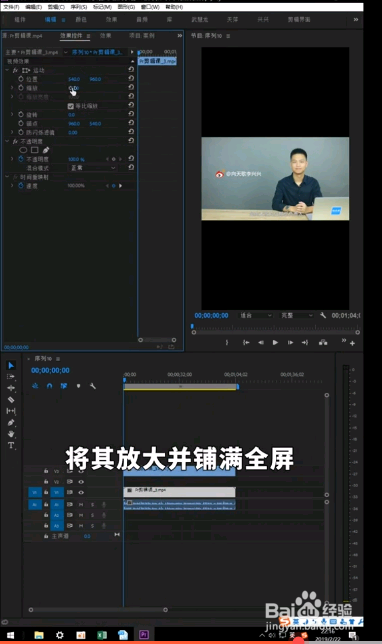
Task: Go to Out point in Program monitor
Action: click(x=305, y=343)
